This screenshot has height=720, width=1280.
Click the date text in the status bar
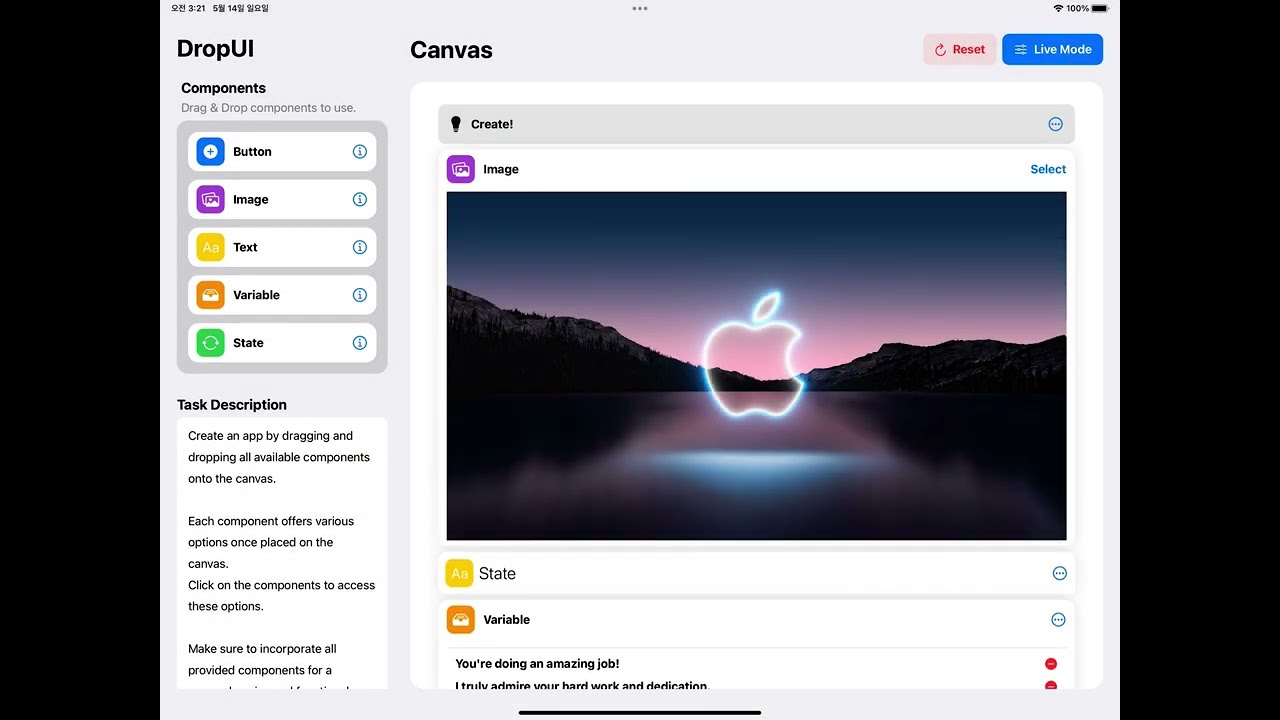(240, 8)
